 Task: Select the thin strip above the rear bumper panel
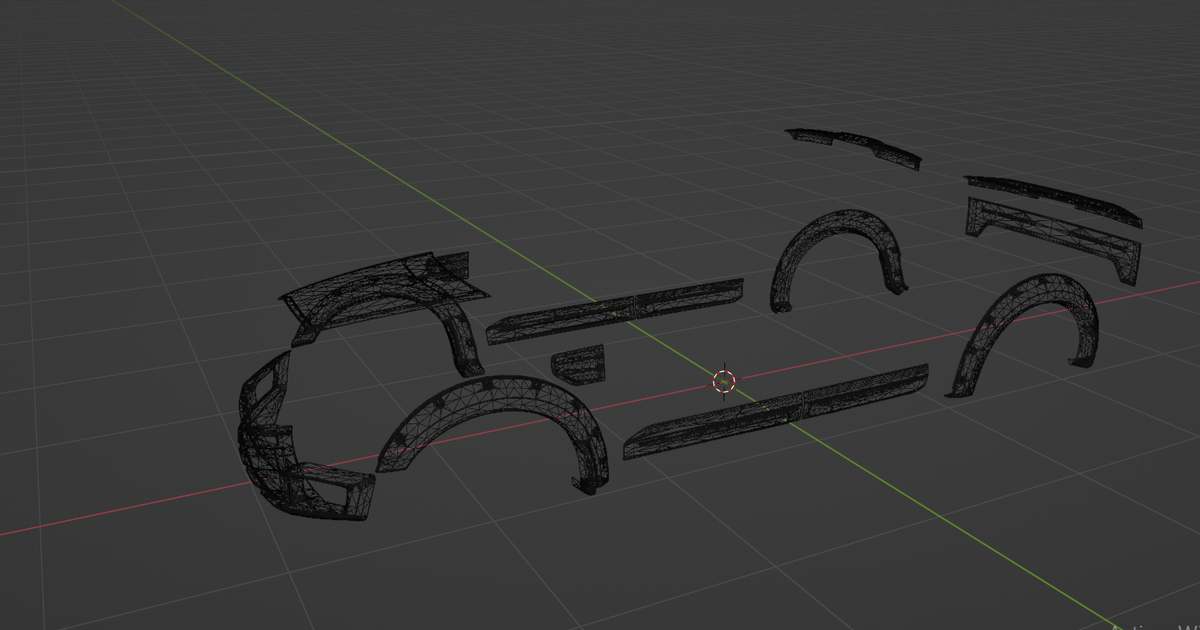(1050, 198)
